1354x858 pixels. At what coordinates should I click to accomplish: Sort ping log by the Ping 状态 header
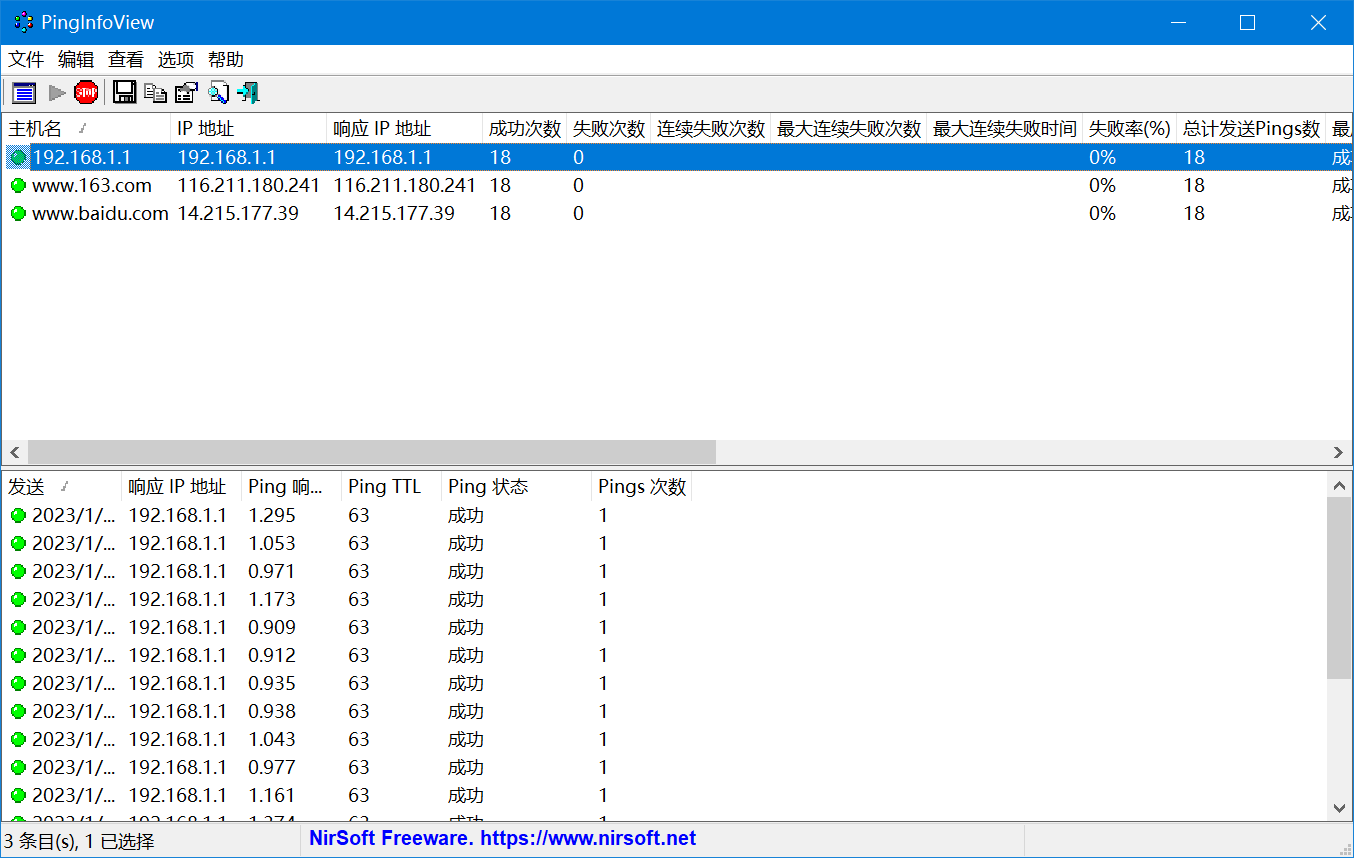click(x=517, y=487)
